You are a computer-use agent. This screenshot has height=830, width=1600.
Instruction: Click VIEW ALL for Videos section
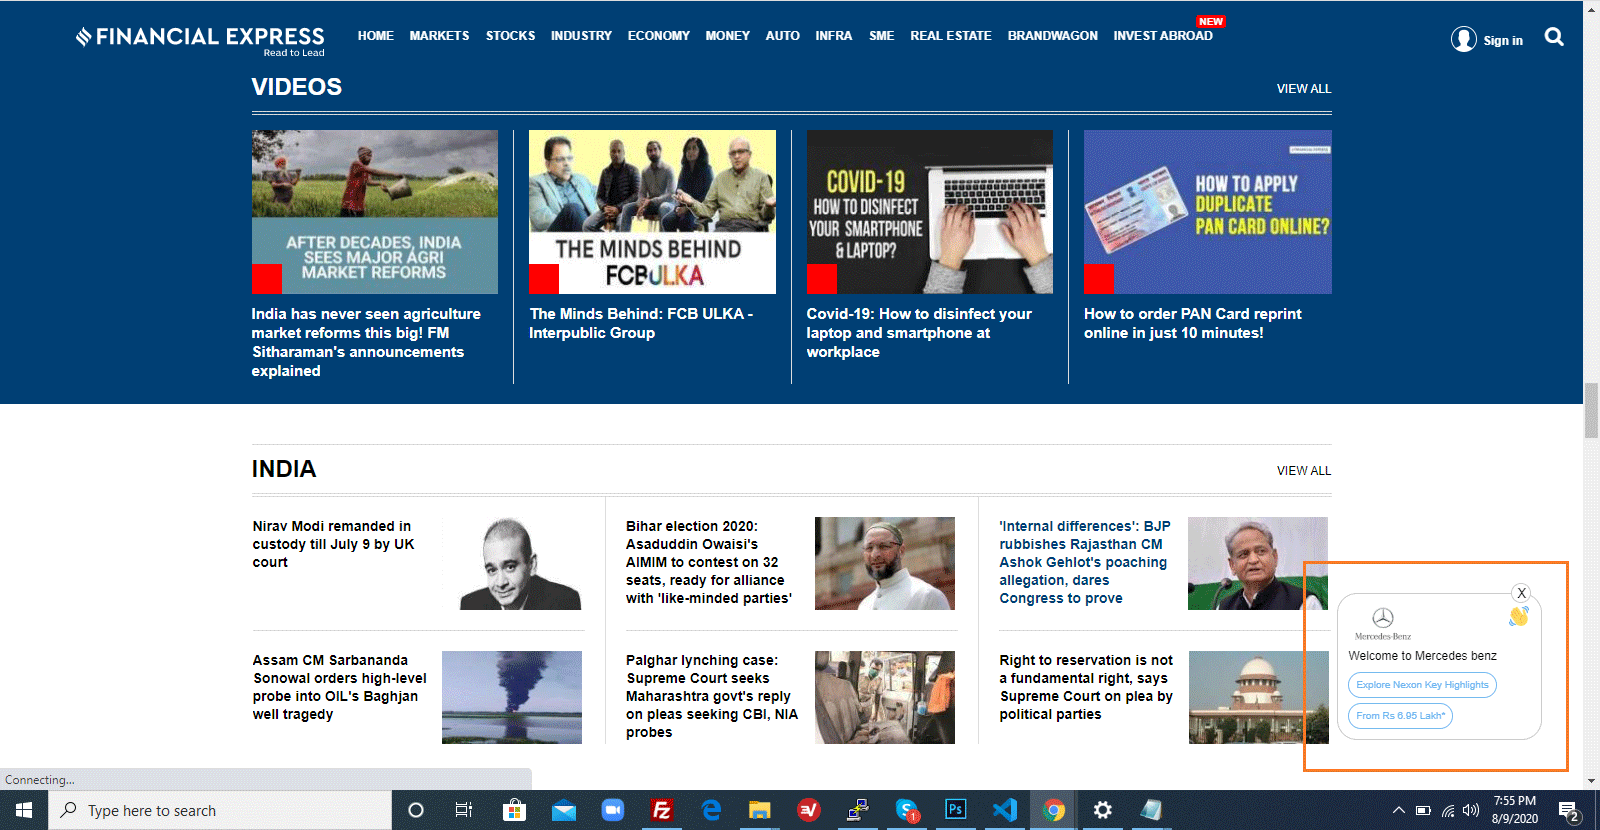pyautogui.click(x=1304, y=89)
